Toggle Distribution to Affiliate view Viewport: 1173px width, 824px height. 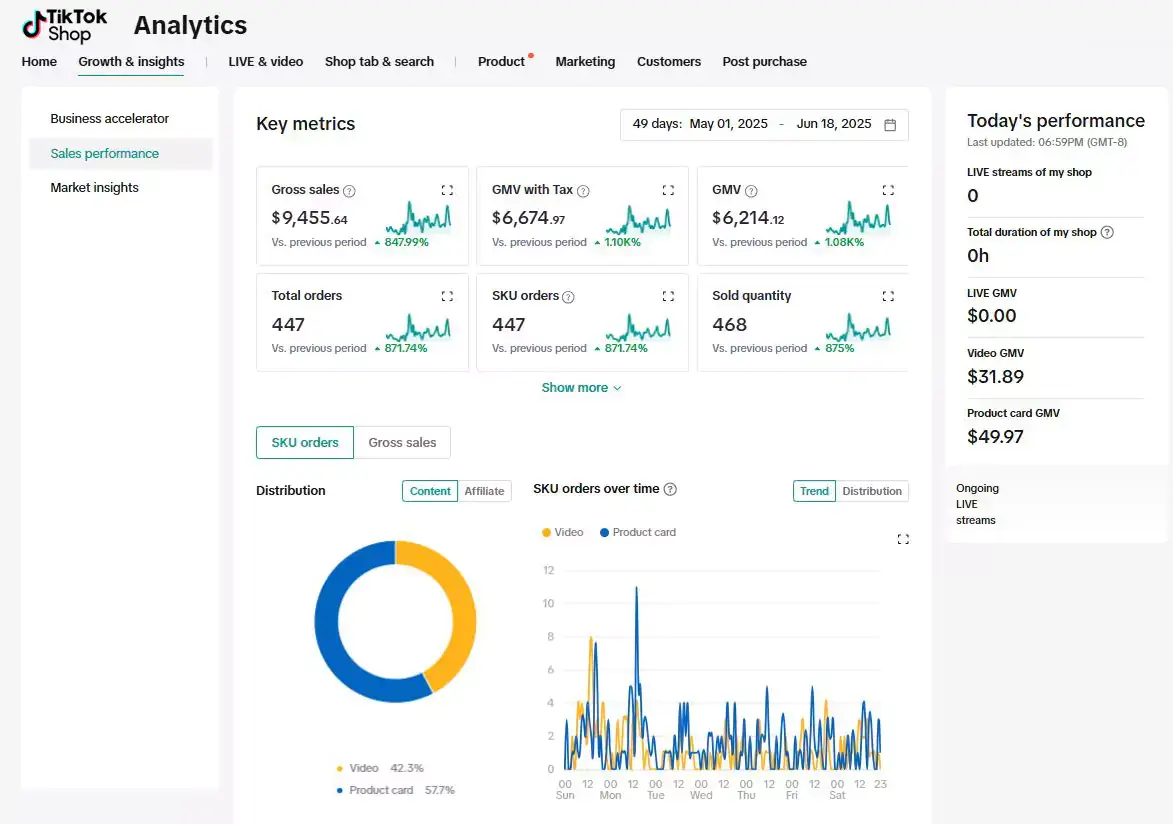[x=484, y=491]
